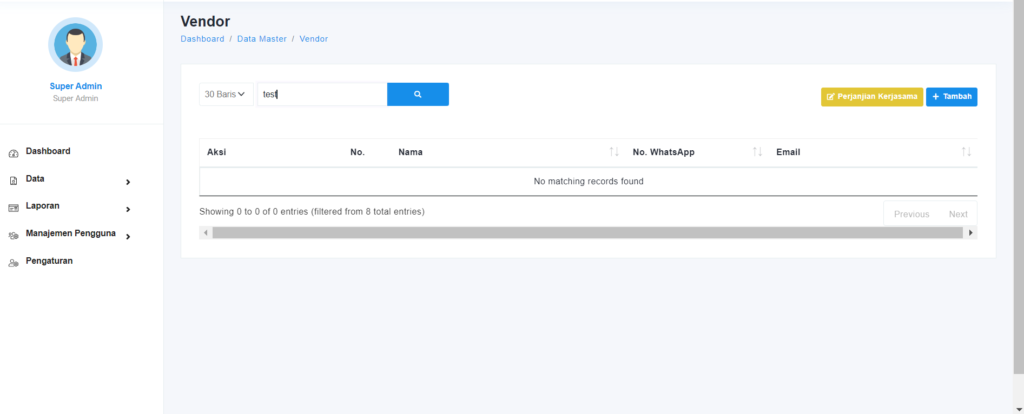Image resolution: width=1024 pixels, height=414 pixels.
Task: Click the Showing 0 to 0 entries text
Action: click(312, 212)
